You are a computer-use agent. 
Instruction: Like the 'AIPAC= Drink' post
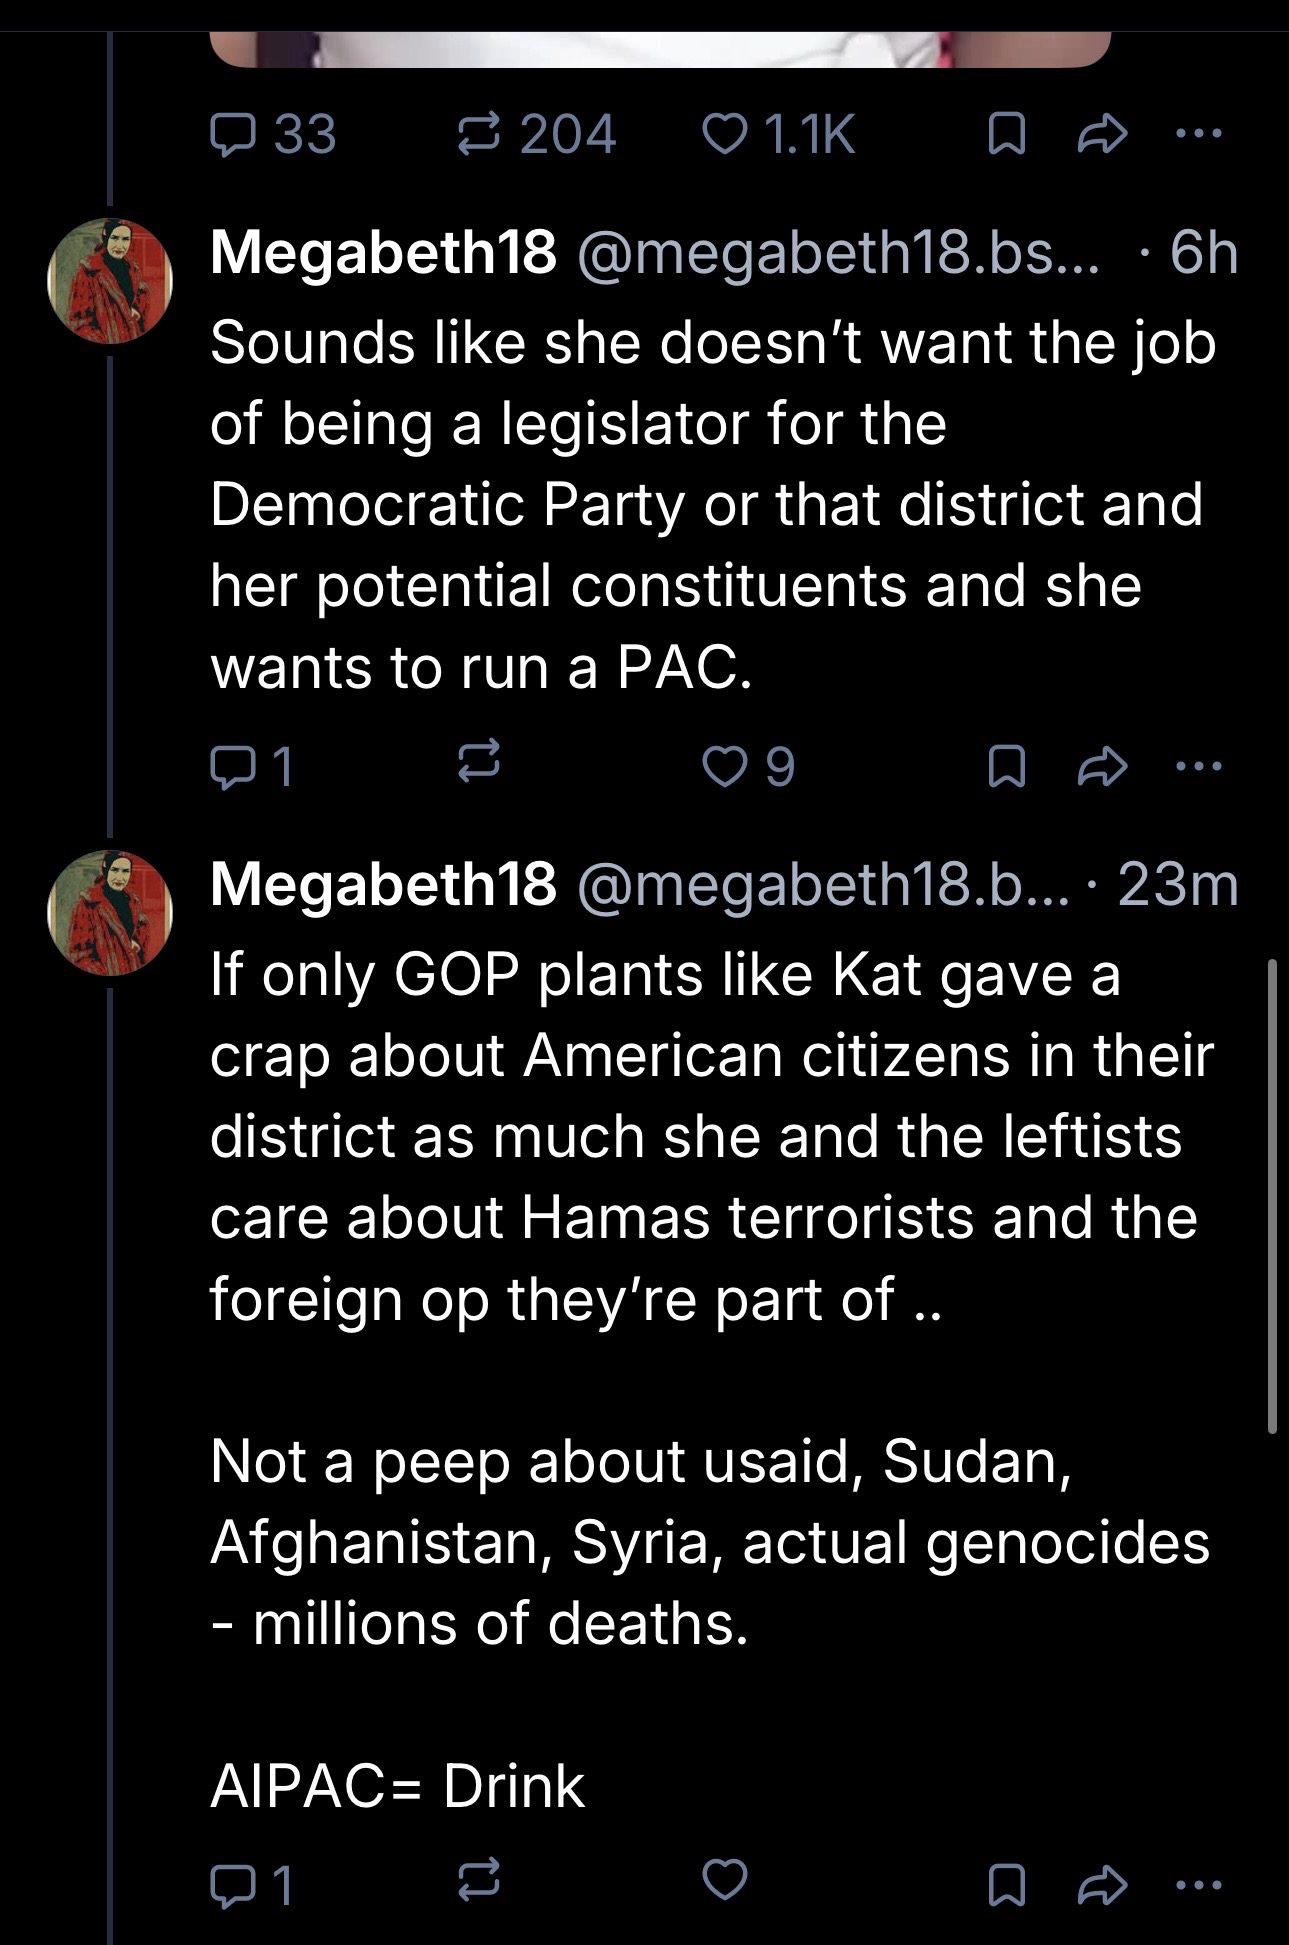tap(724, 1882)
